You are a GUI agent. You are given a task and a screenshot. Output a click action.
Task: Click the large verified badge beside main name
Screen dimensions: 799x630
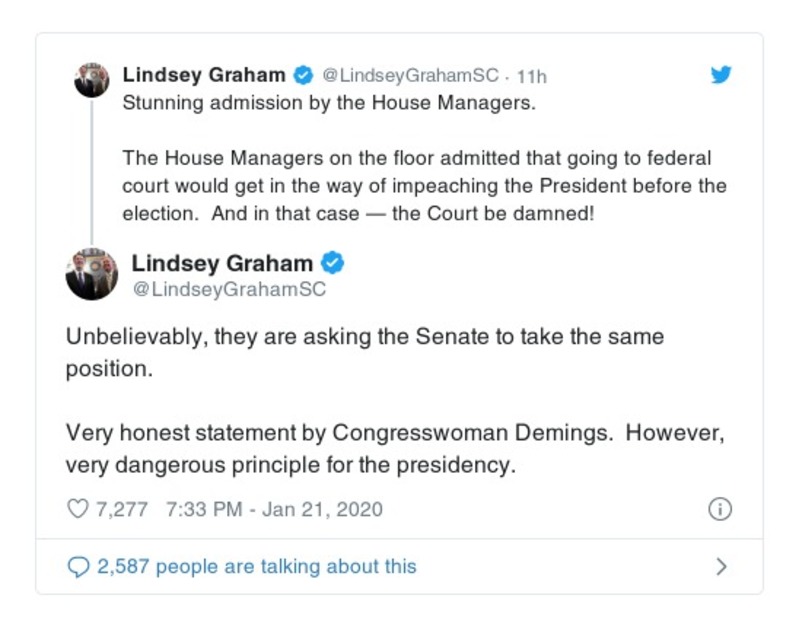[x=333, y=264]
